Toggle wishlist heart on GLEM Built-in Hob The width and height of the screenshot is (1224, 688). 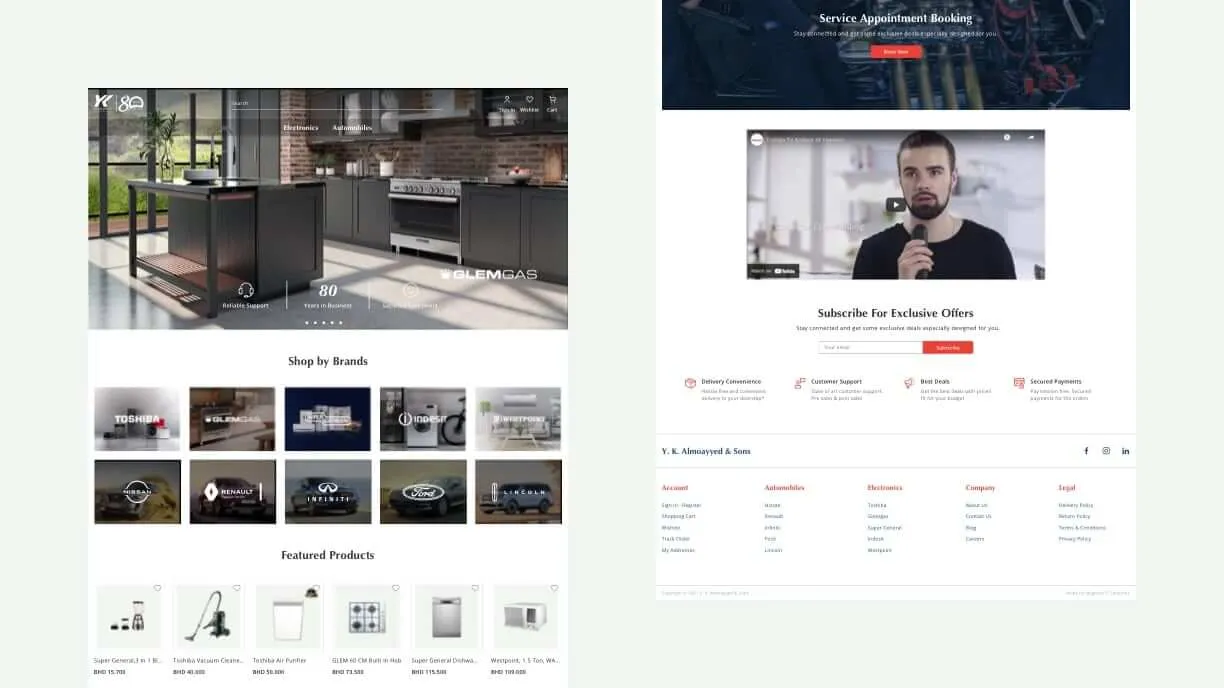click(396, 589)
